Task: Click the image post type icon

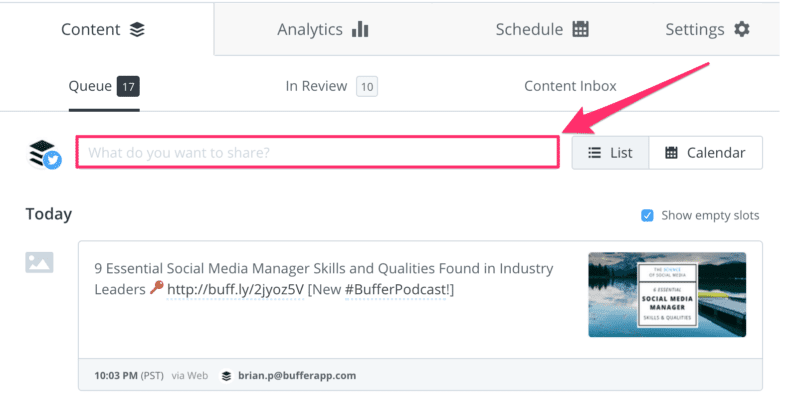Action: 39,262
